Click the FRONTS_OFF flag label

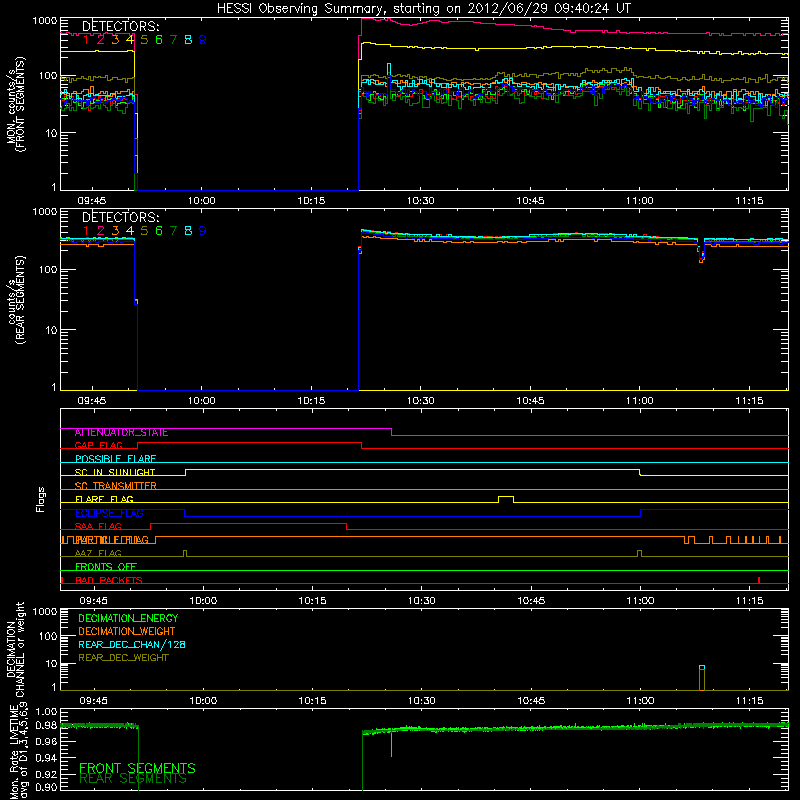[x=106, y=567]
